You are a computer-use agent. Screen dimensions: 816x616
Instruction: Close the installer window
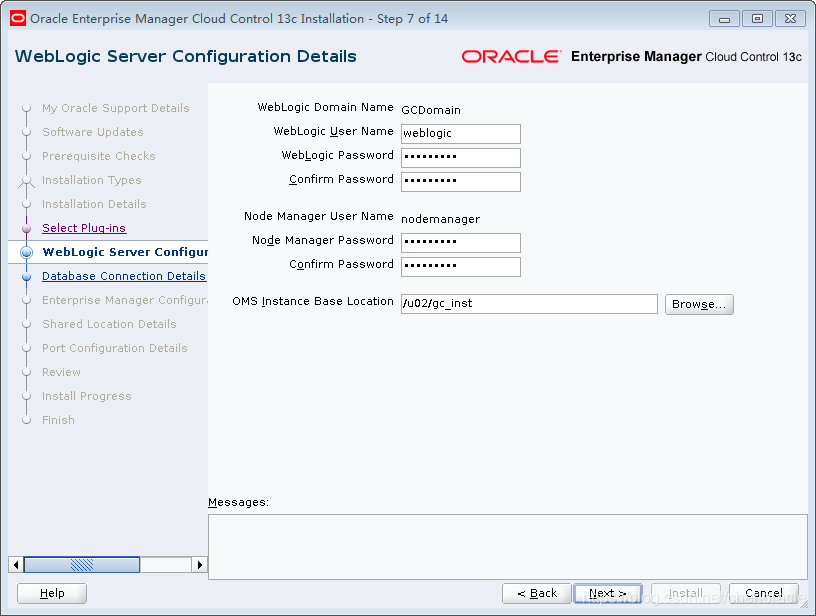coord(790,19)
